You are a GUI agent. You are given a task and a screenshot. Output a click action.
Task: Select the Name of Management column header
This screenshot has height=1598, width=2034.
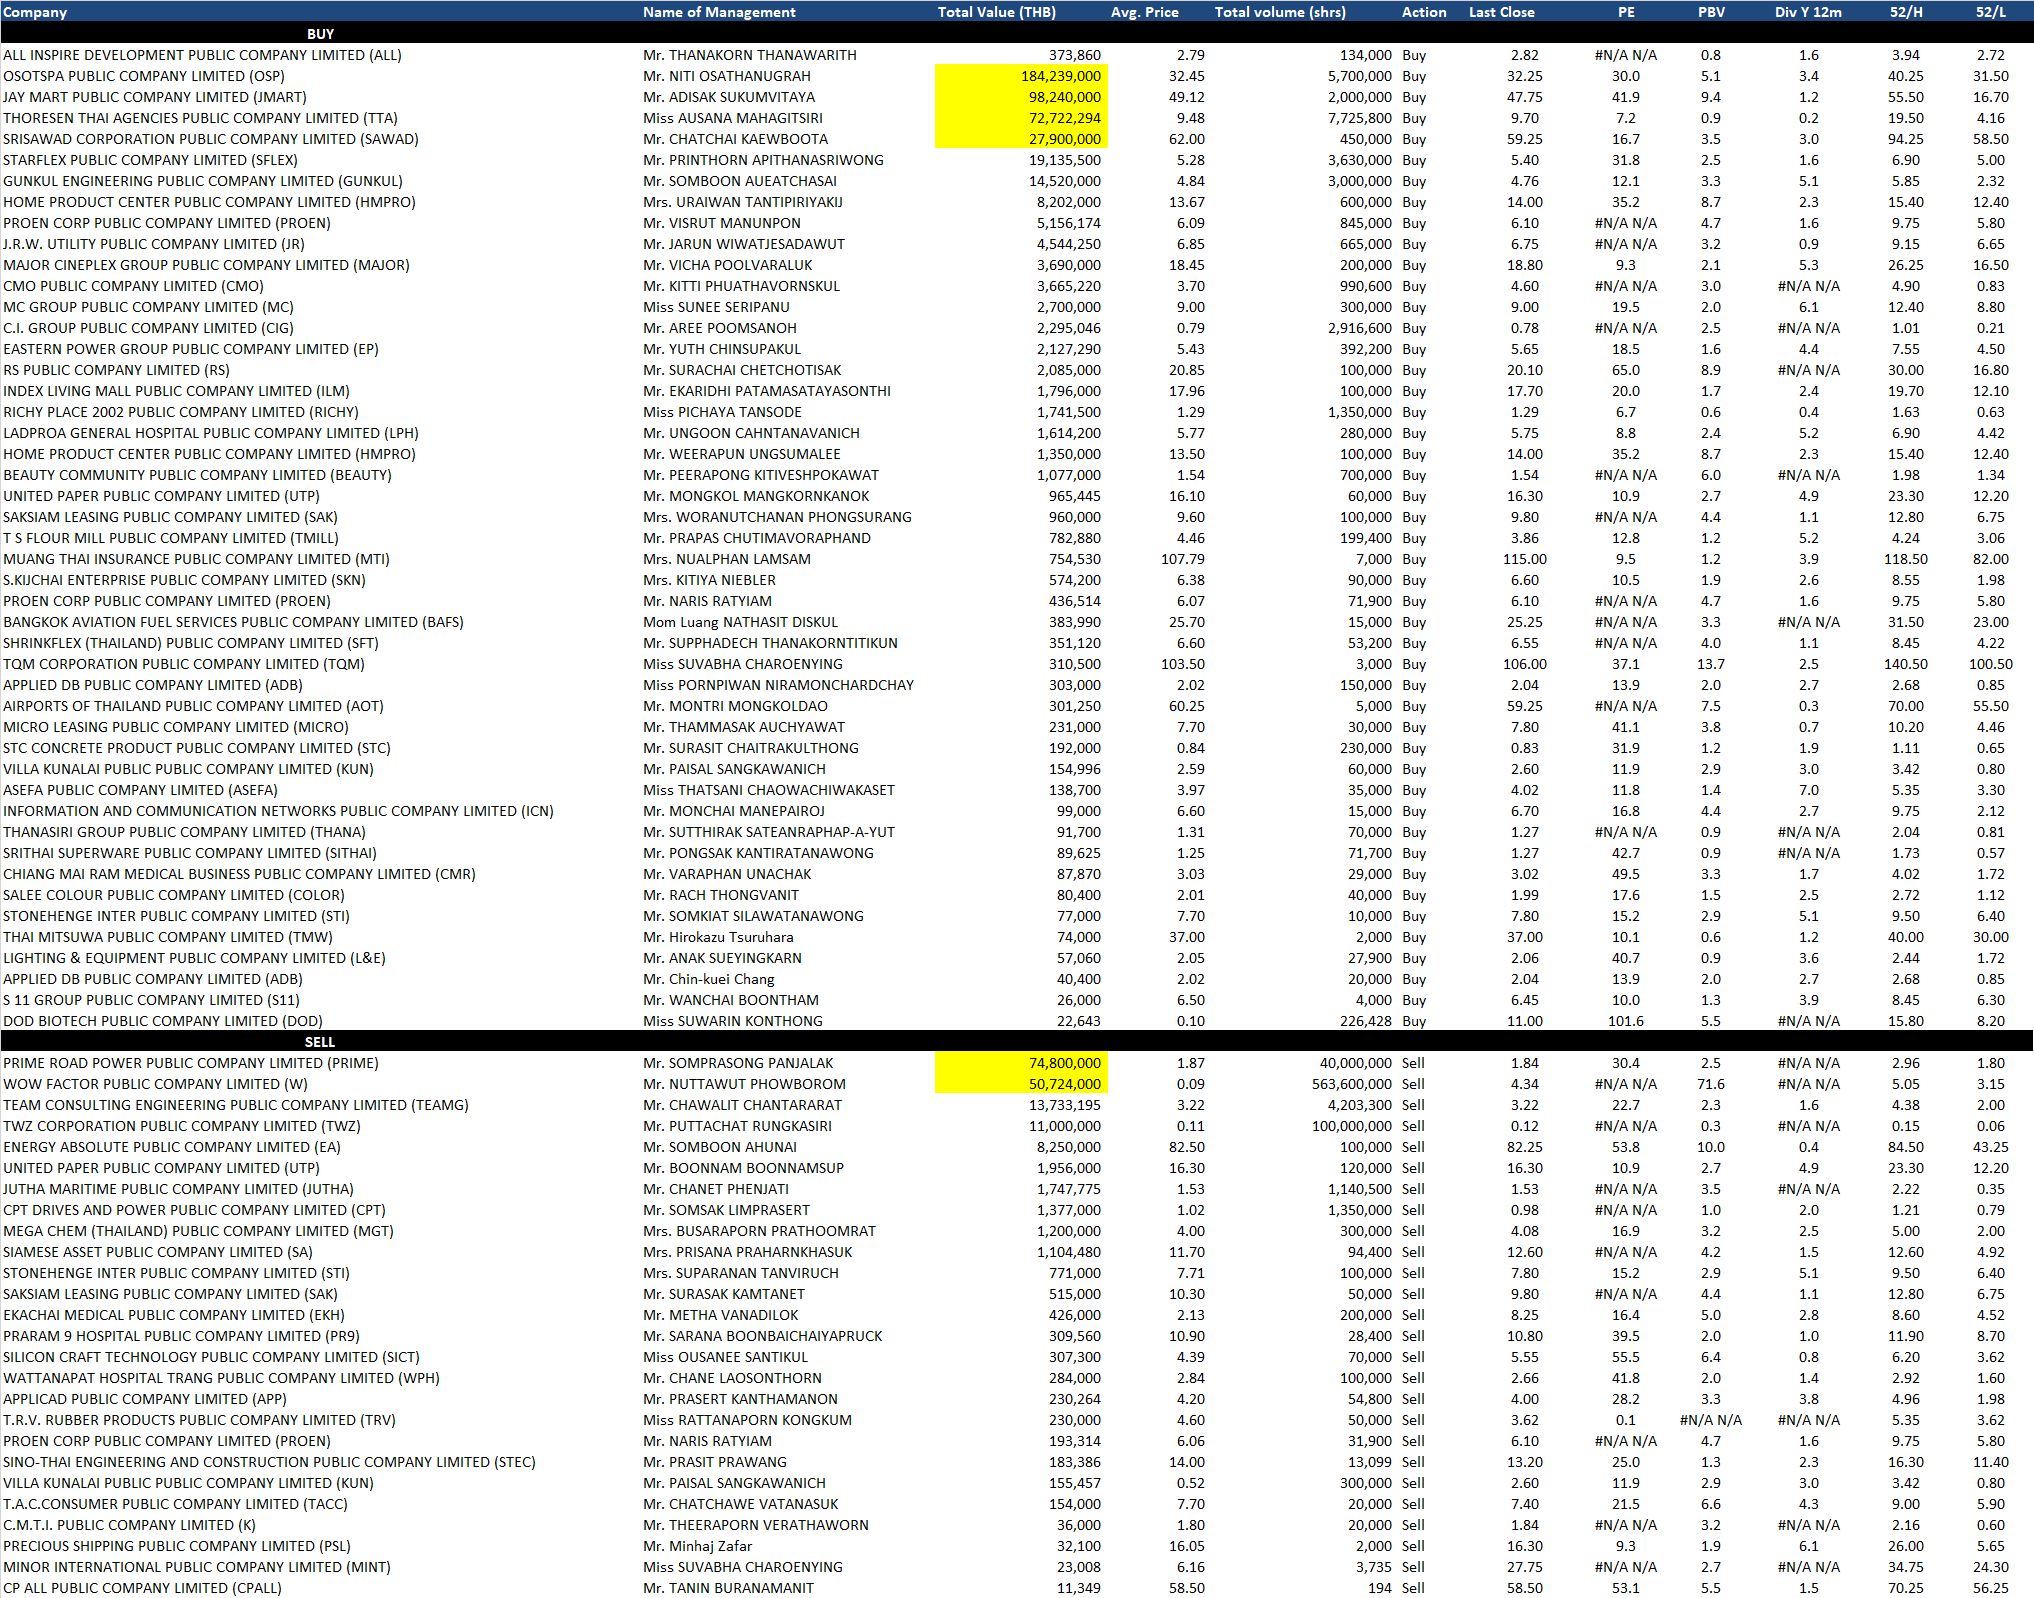[x=719, y=12]
